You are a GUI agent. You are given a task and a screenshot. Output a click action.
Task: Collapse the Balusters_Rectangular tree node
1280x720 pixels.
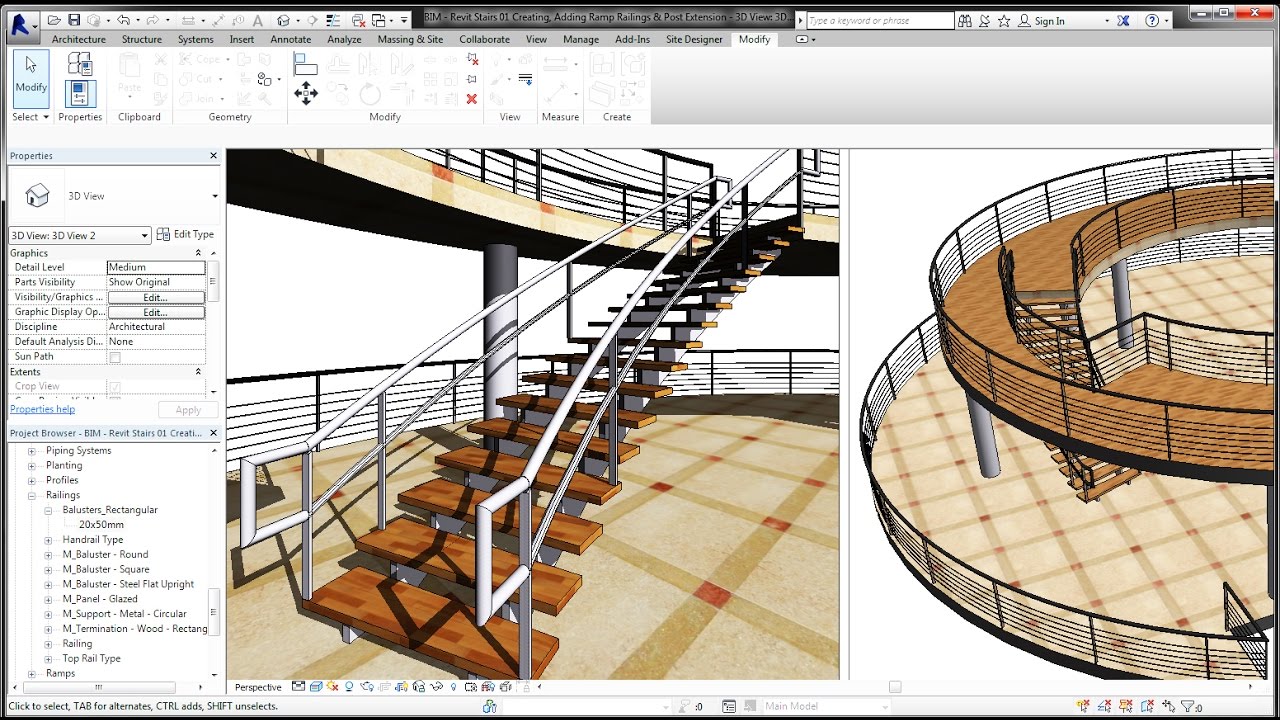(x=48, y=510)
